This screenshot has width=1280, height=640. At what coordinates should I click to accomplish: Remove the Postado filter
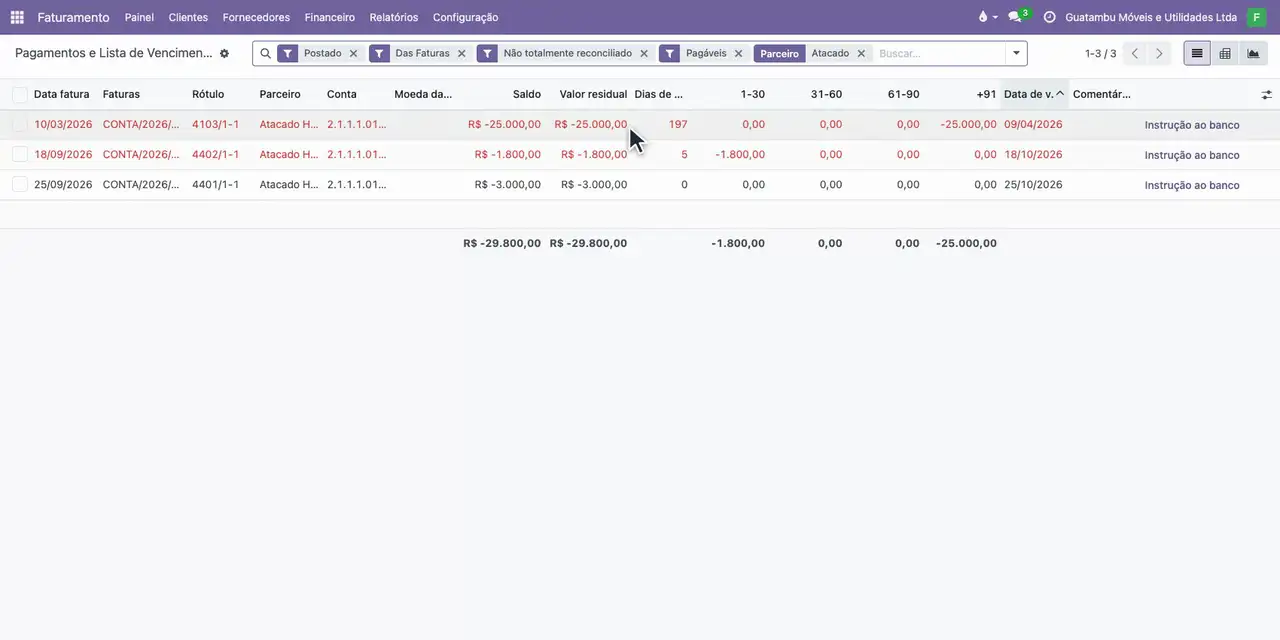[353, 54]
